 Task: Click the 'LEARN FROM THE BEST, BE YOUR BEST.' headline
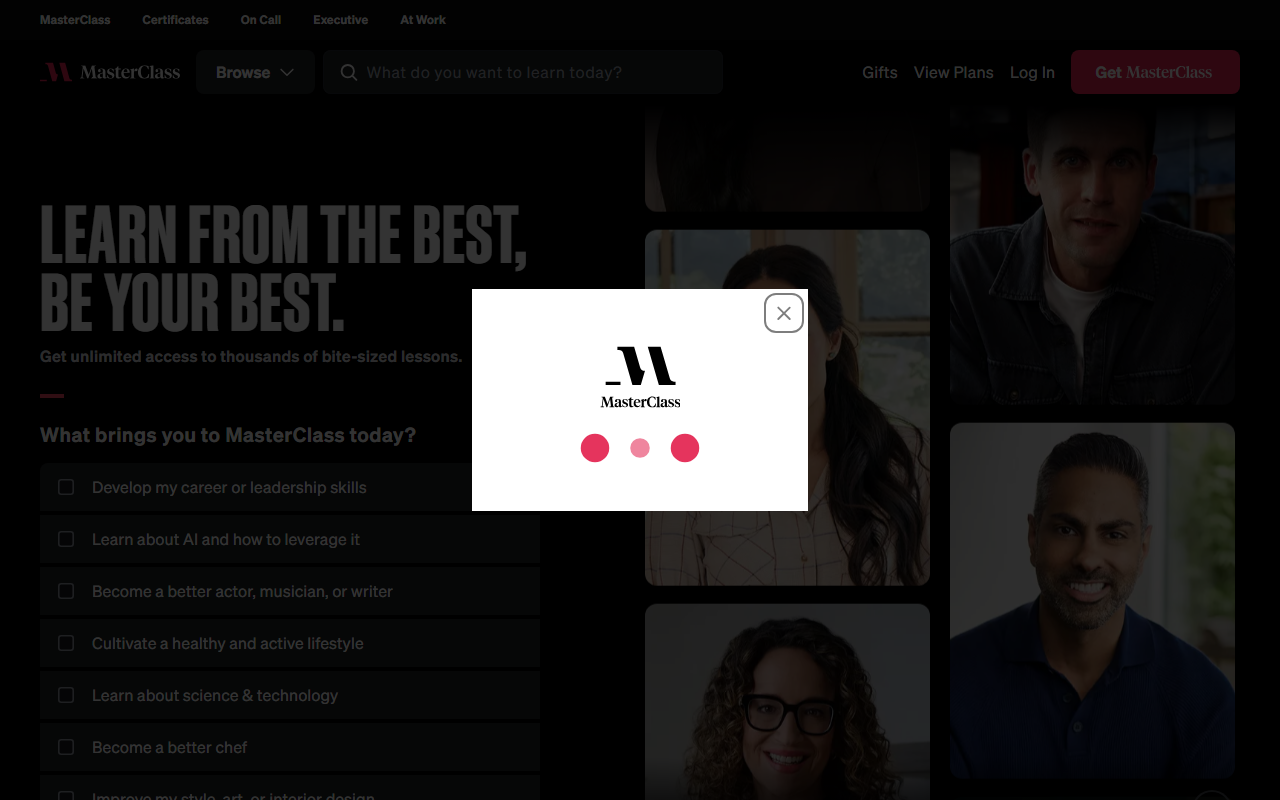[284, 268]
